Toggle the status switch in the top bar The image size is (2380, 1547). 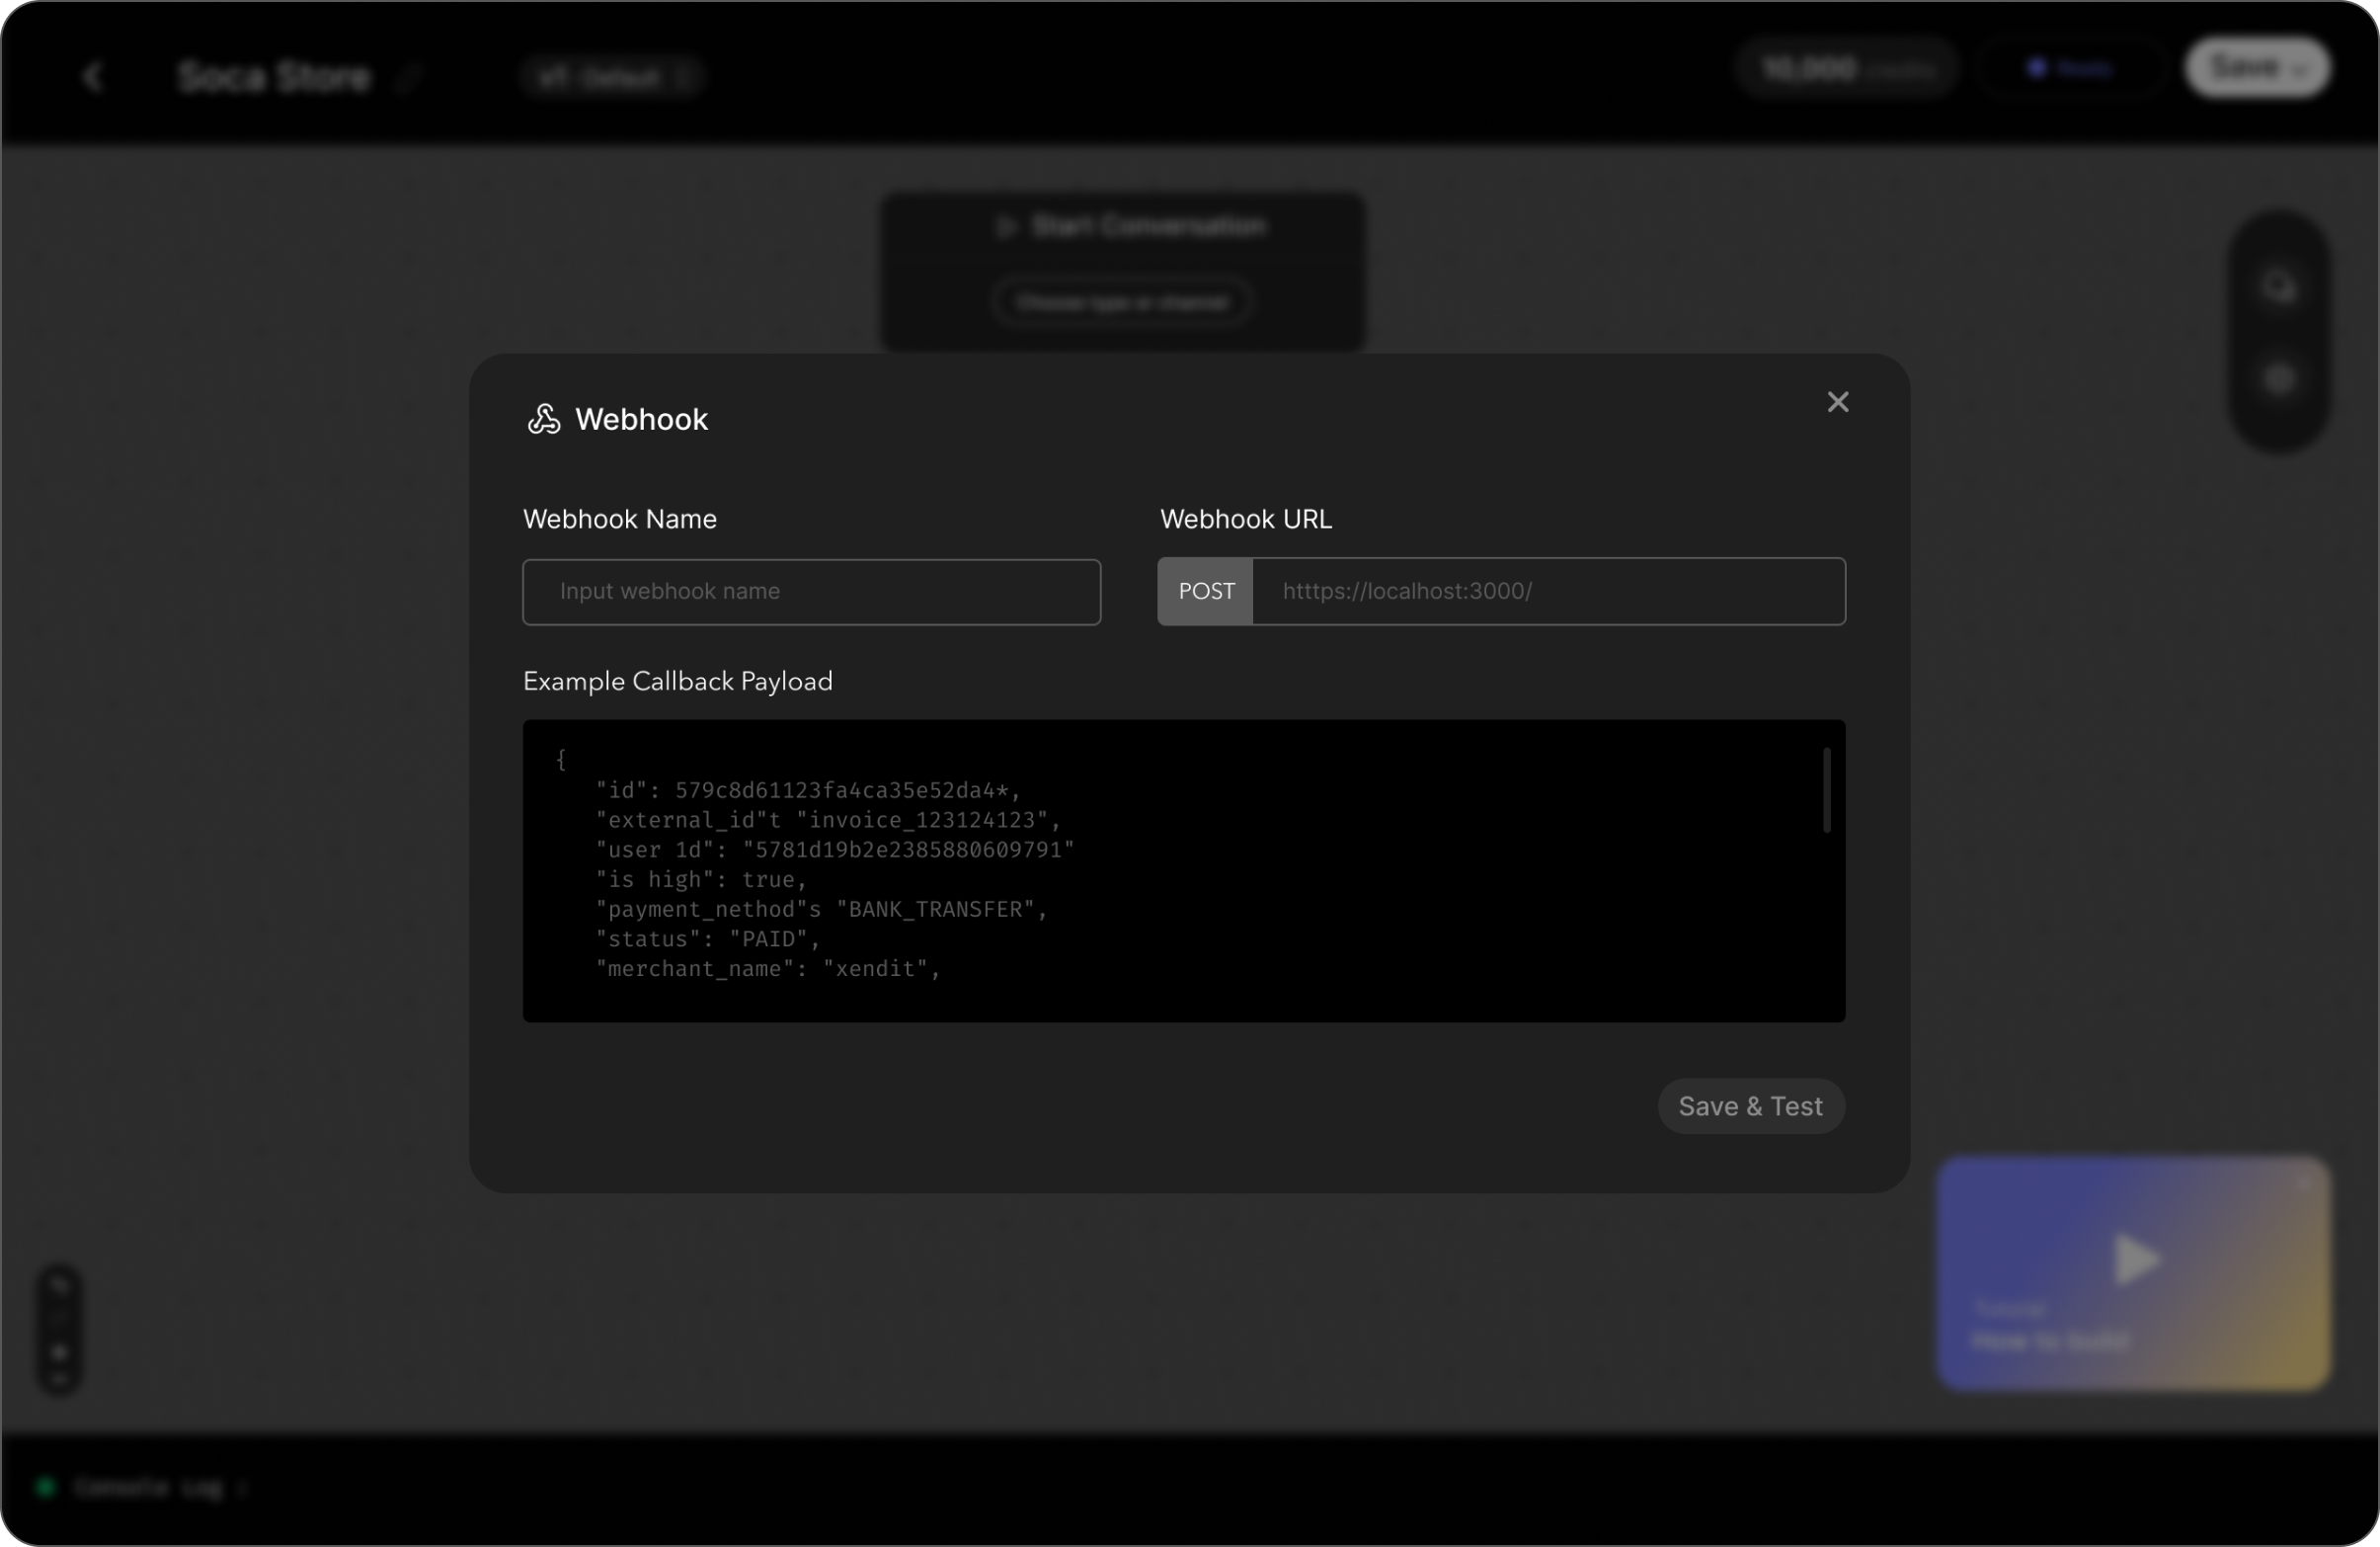coord(2070,68)
